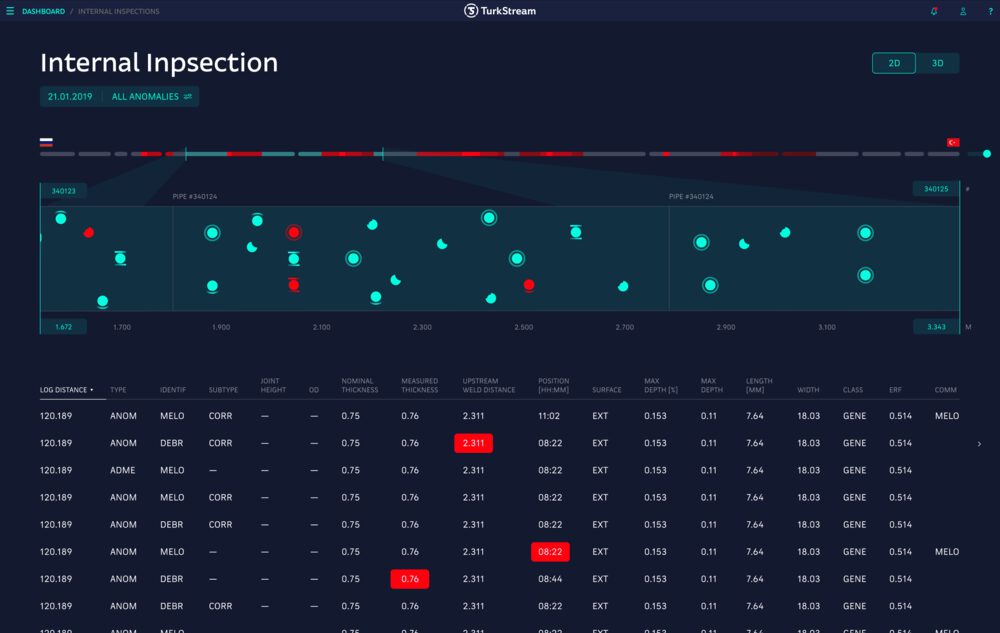Open the notifications bell
Image resolution: width=1000 pixels, height=633 pixels.
[x=934, y=12]
